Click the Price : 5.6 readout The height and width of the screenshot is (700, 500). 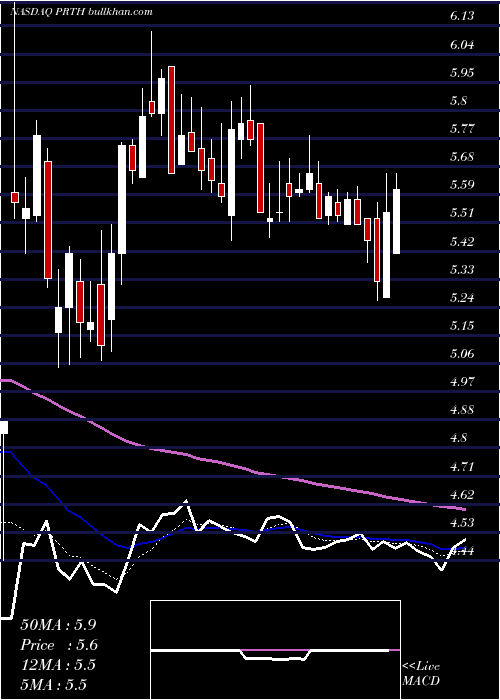click(x=59, y=645)
